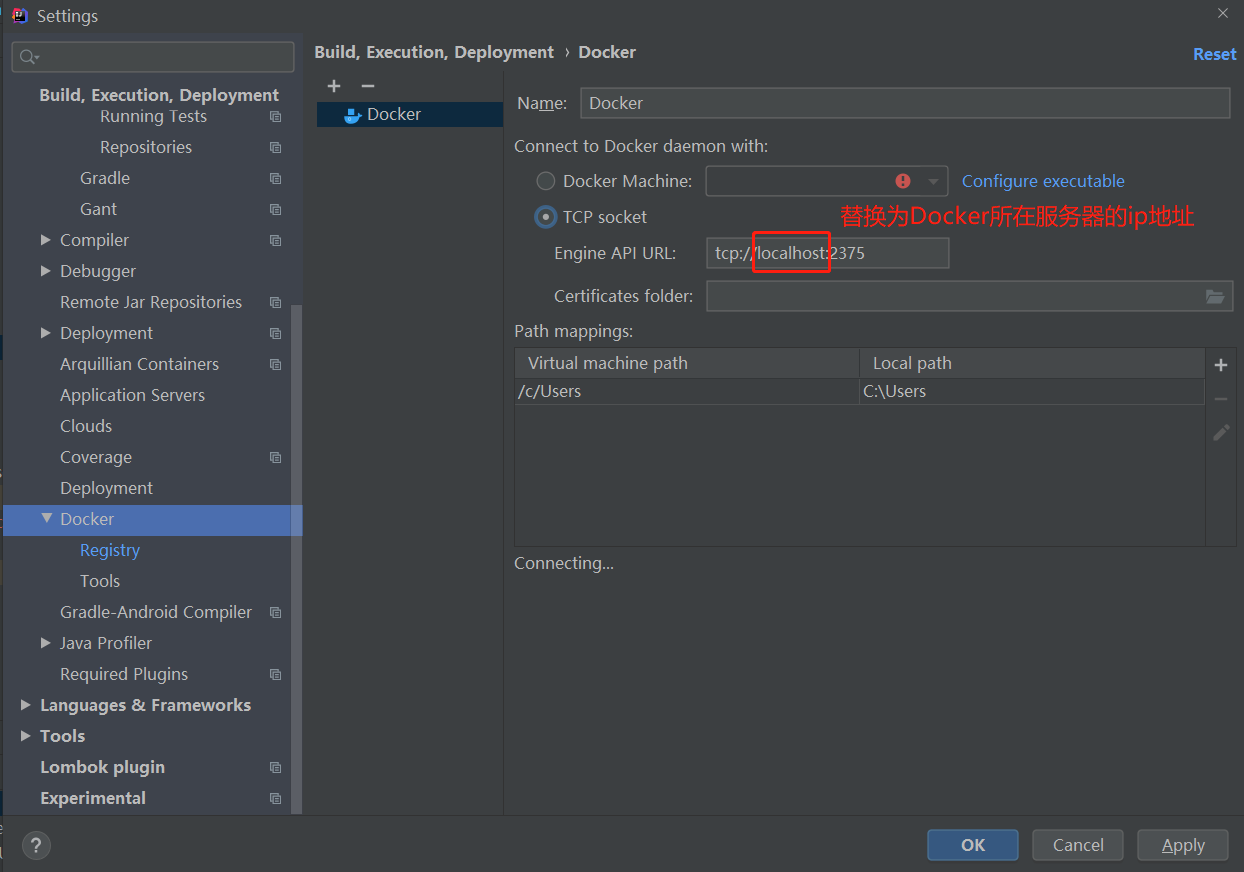Click the remove Docker configuration minus icon
The width and height of the screenshot is (1244, 872).
tap(368, 87)
